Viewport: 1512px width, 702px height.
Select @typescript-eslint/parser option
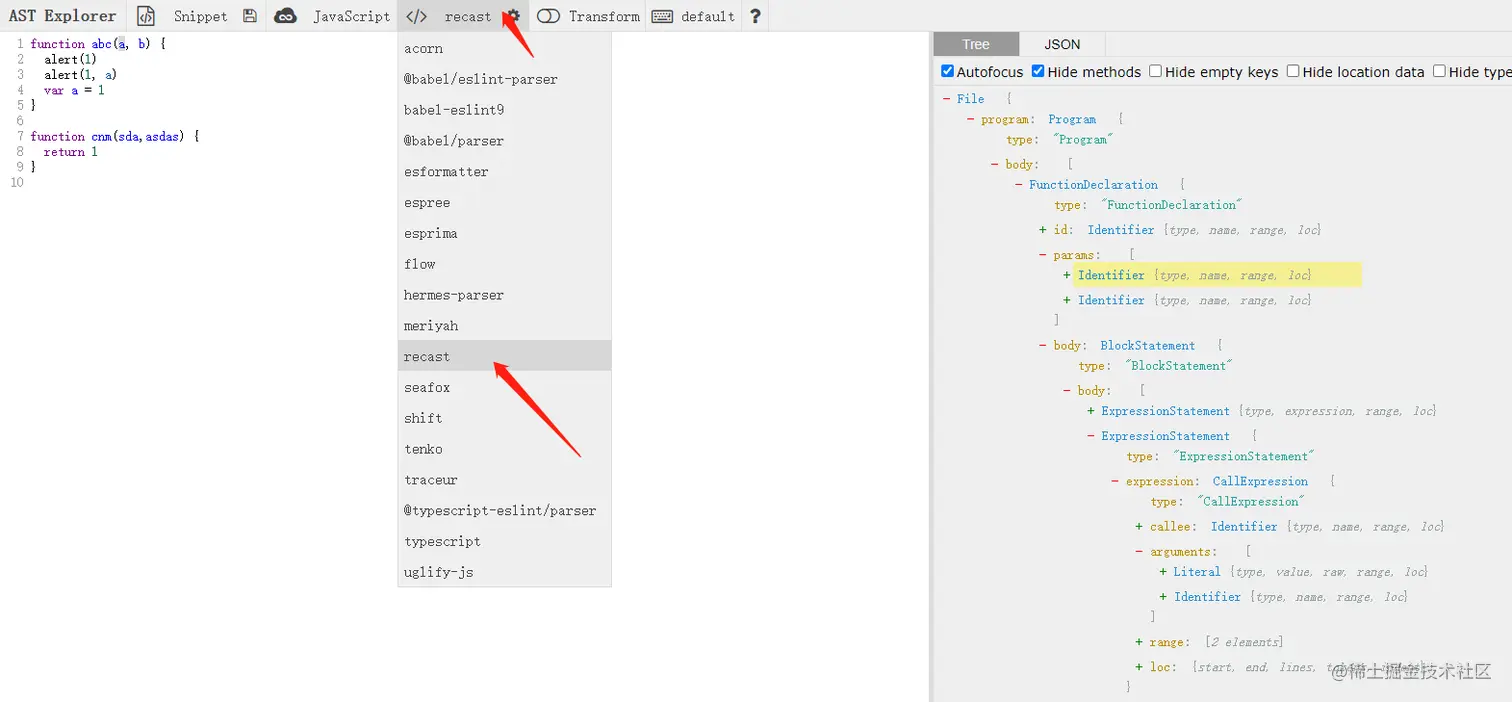coord(504,510)
